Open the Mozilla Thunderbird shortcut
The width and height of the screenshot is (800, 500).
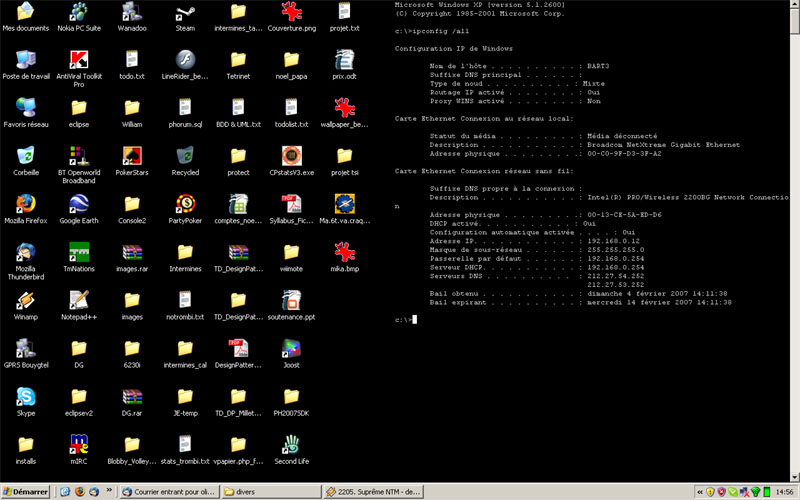point(26,251)
